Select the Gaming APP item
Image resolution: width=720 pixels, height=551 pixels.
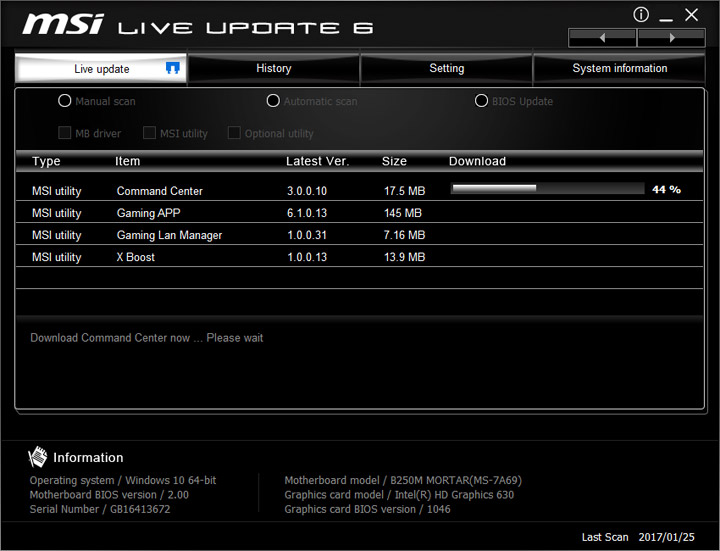click(x=149, y=213)
